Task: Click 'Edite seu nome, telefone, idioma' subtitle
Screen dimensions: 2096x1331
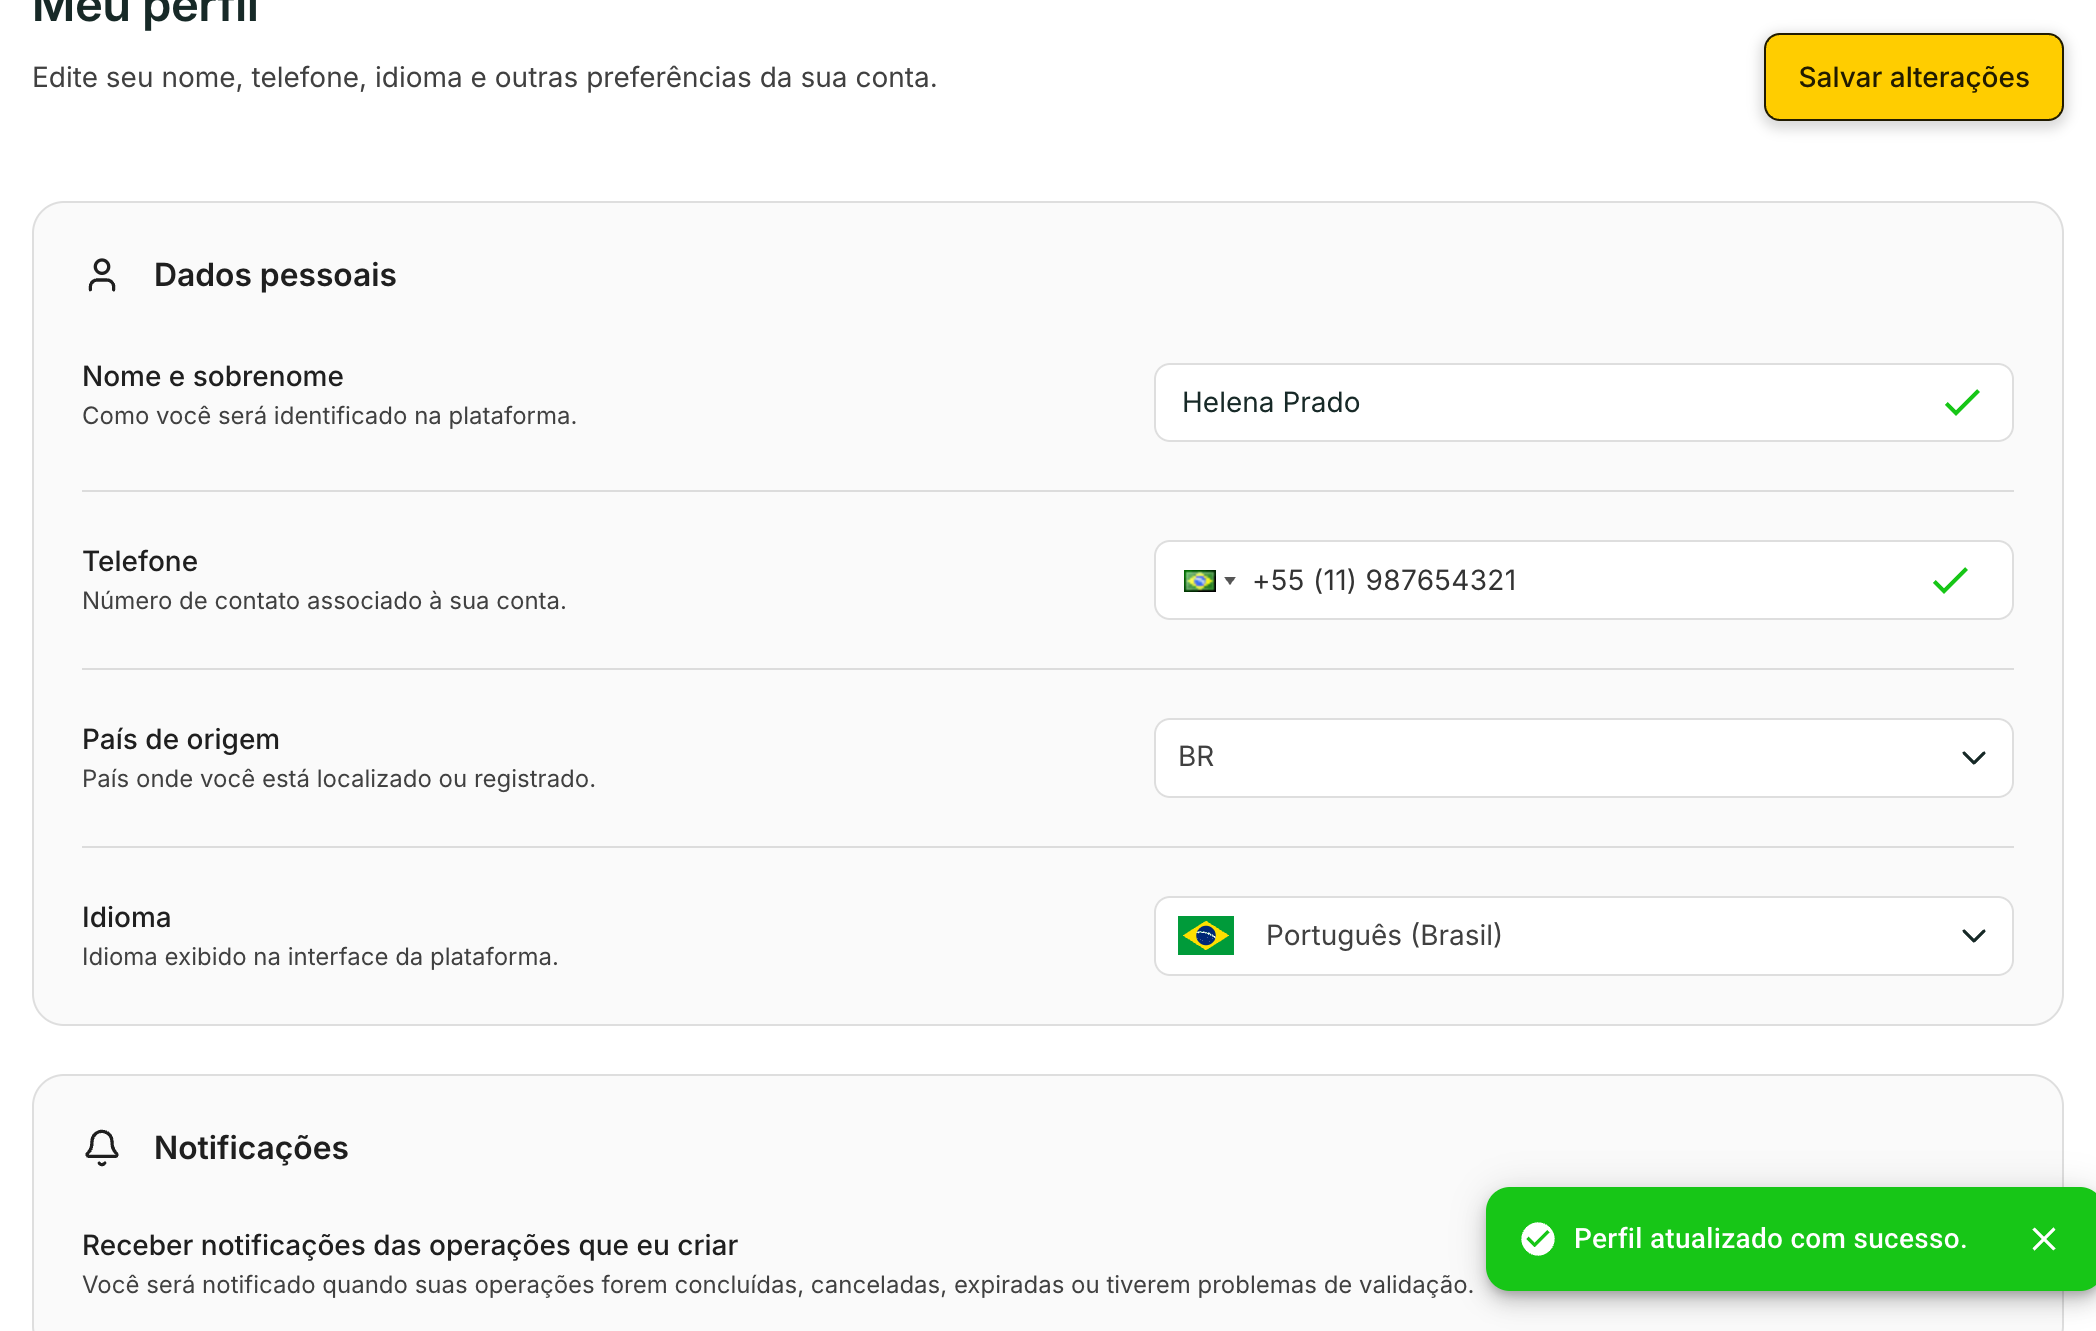Action: coord(485,77)
